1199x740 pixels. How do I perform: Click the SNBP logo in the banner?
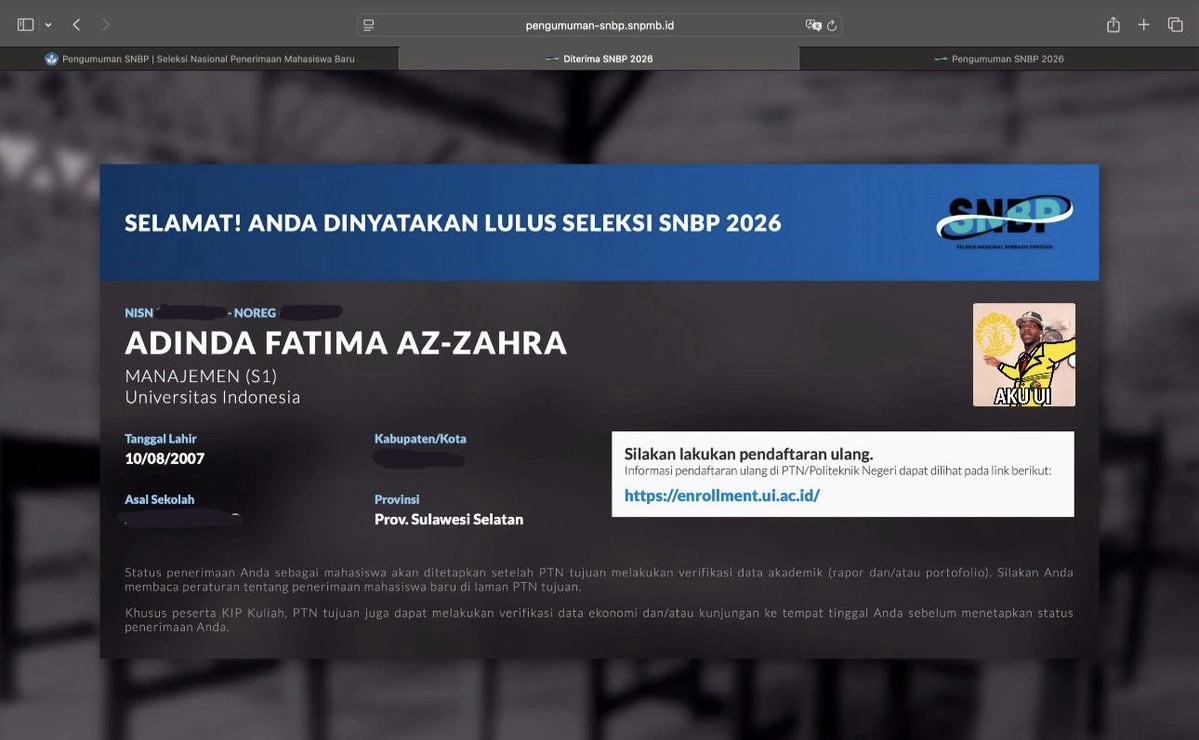pyautogui.click(x=1004, y=222)
